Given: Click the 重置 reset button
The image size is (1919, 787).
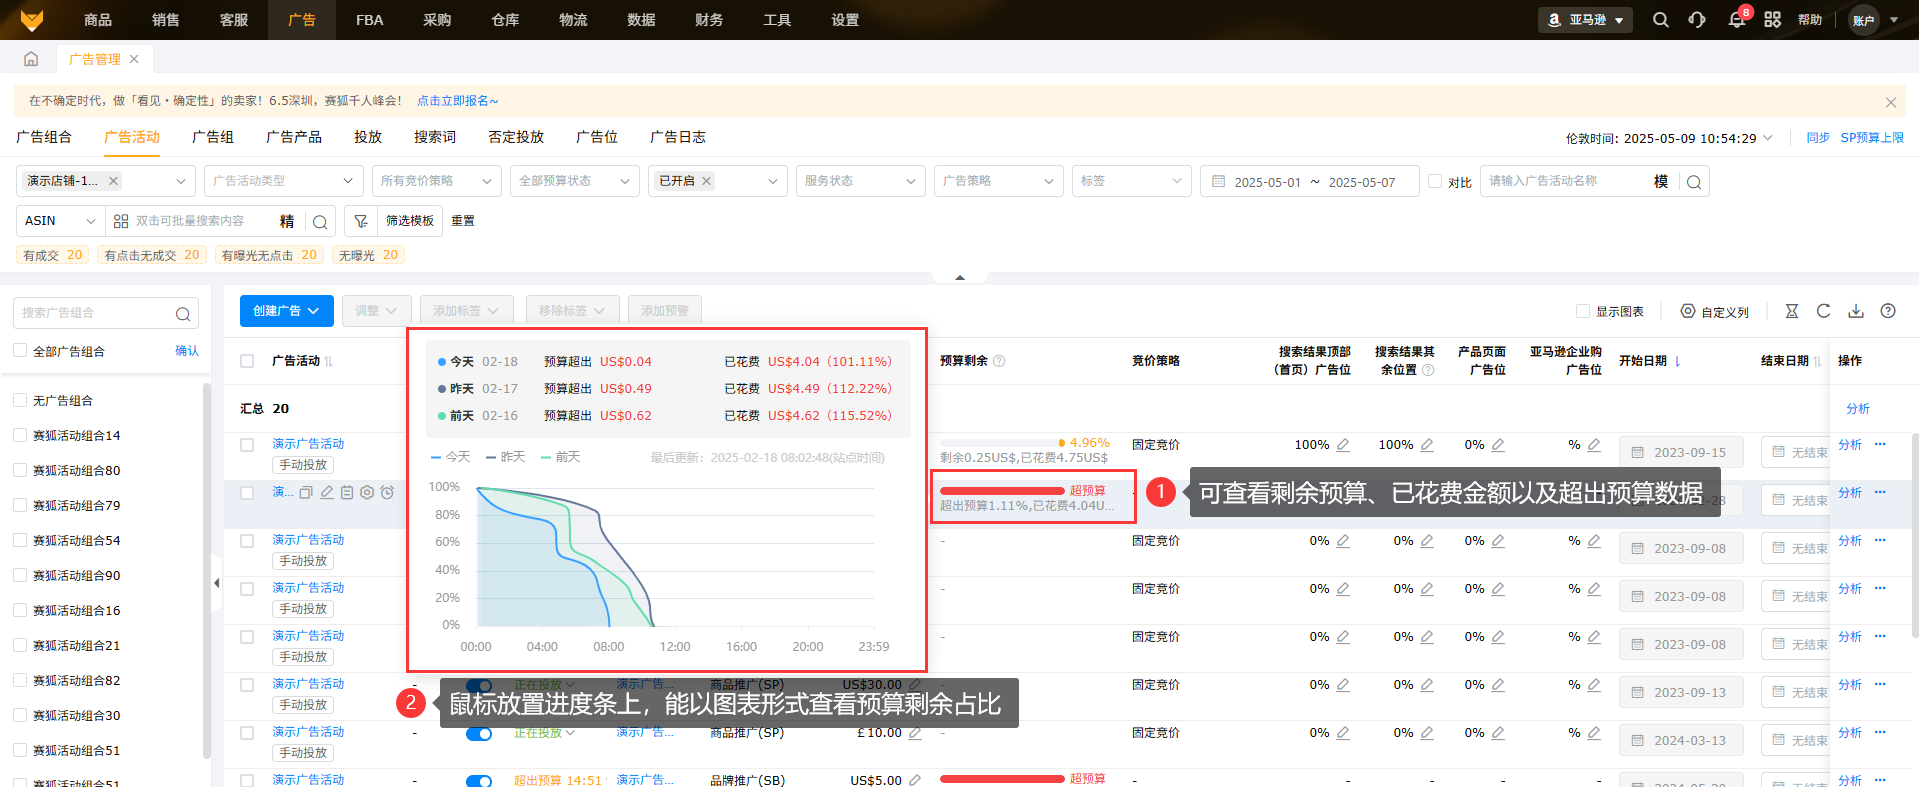Looking at the screenshot, I should point(463,221).
